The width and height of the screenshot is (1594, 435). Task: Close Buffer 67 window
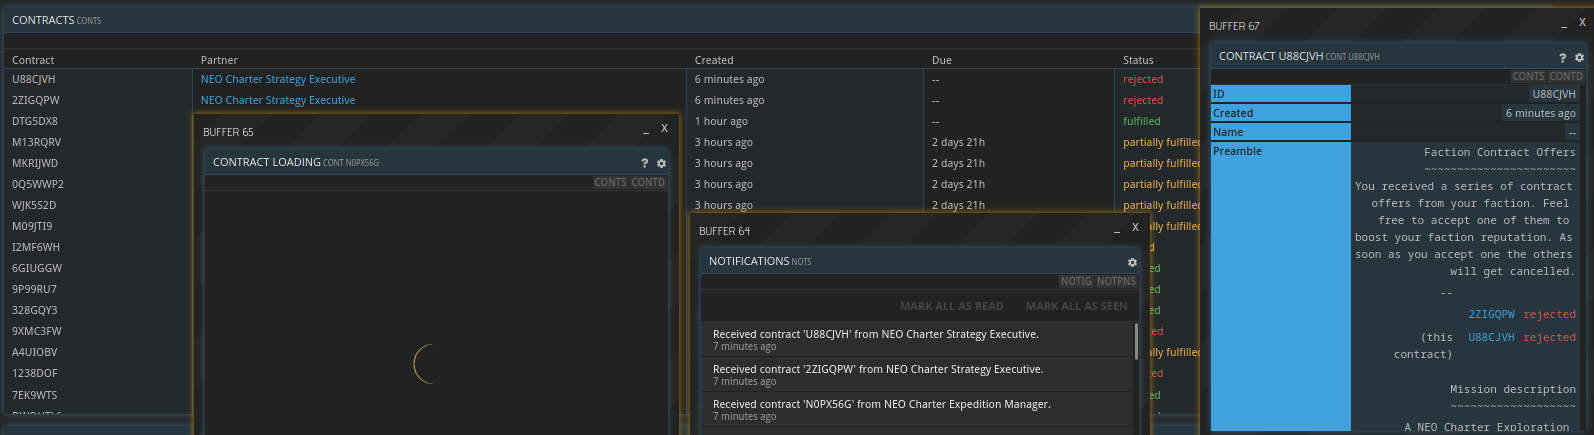[x=1582, y=22]
